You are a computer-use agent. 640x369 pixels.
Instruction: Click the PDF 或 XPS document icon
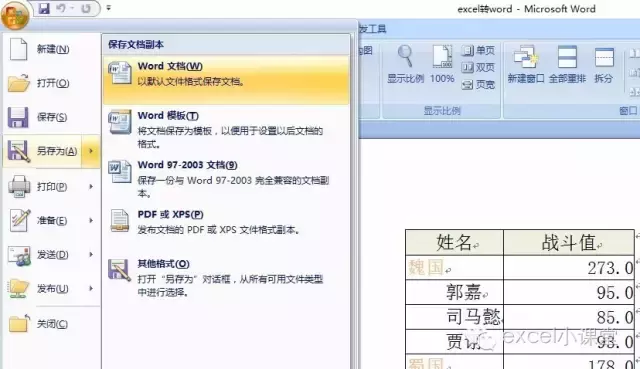point(120,221)
